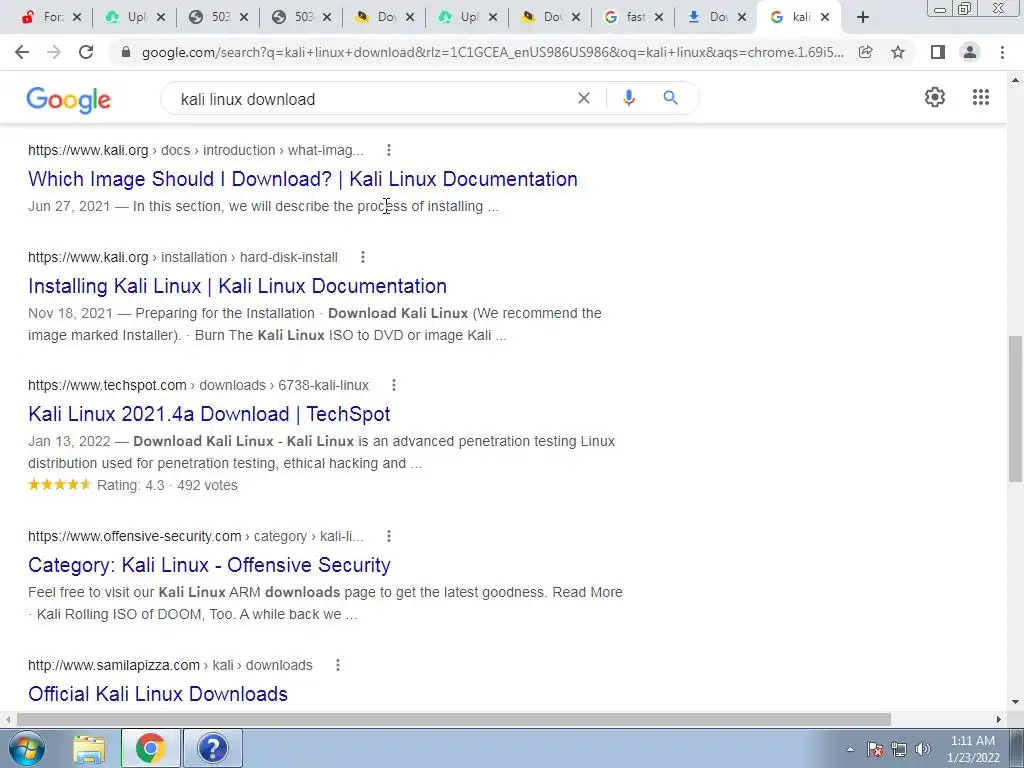
Task: Open options for offensive-security.com result
Action: coord(389,536)
